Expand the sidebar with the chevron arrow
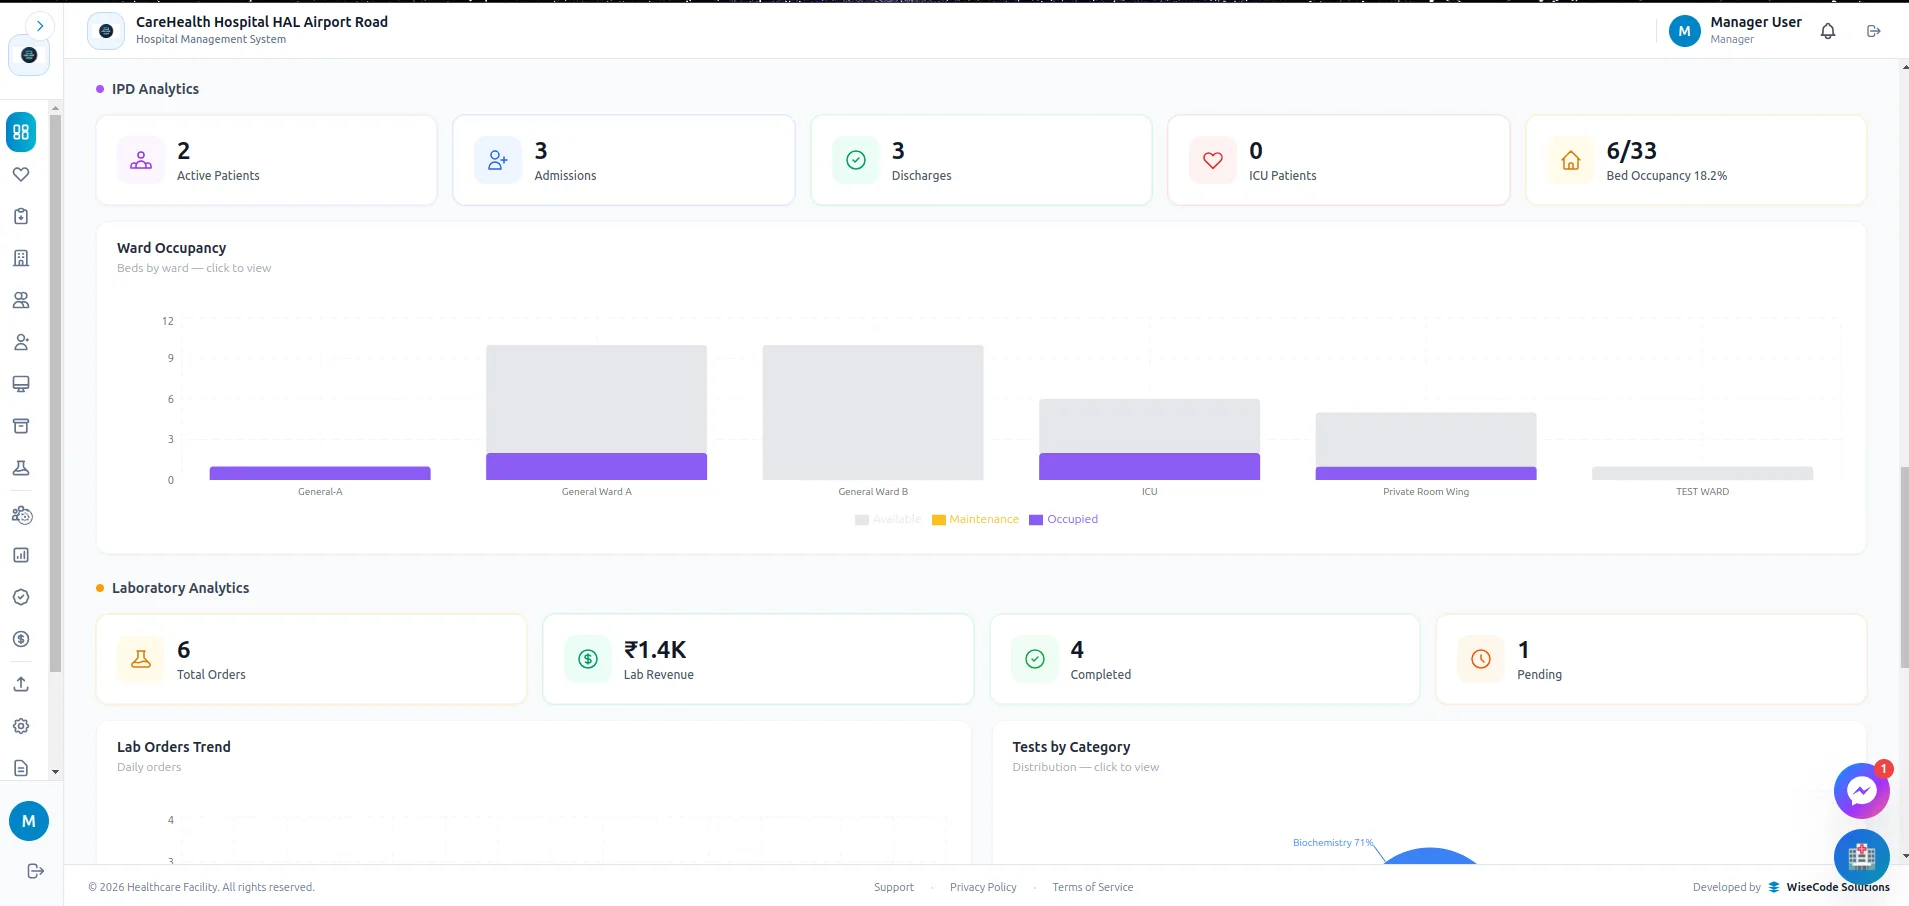Image resolution: width=1909 pixels, height=906 pixels. coord(39,26)
